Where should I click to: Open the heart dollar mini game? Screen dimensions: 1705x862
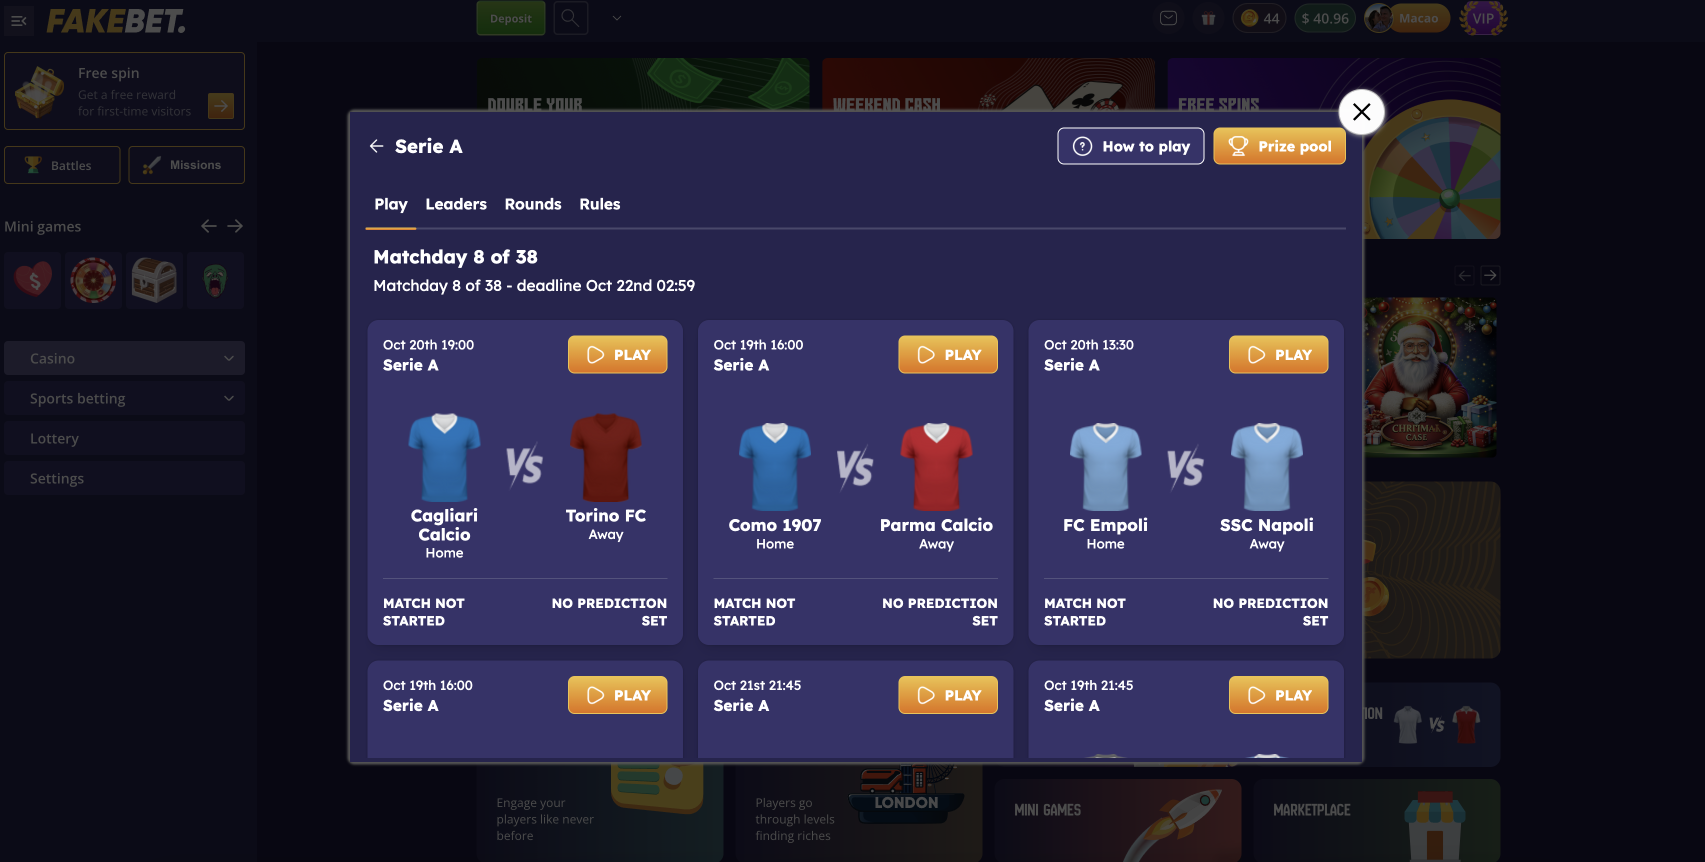pos(34,281)
